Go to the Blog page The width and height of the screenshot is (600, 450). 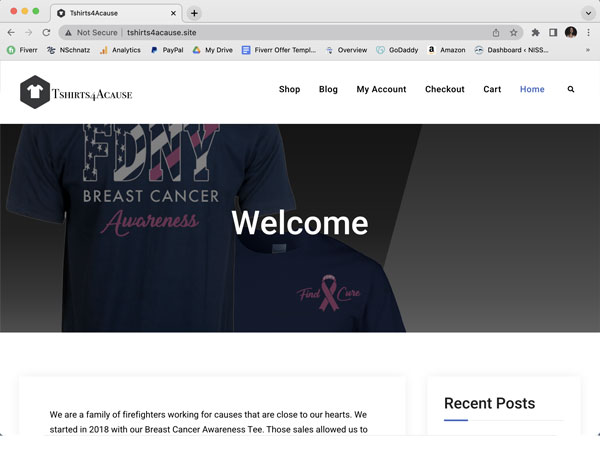tap(328, 89)
